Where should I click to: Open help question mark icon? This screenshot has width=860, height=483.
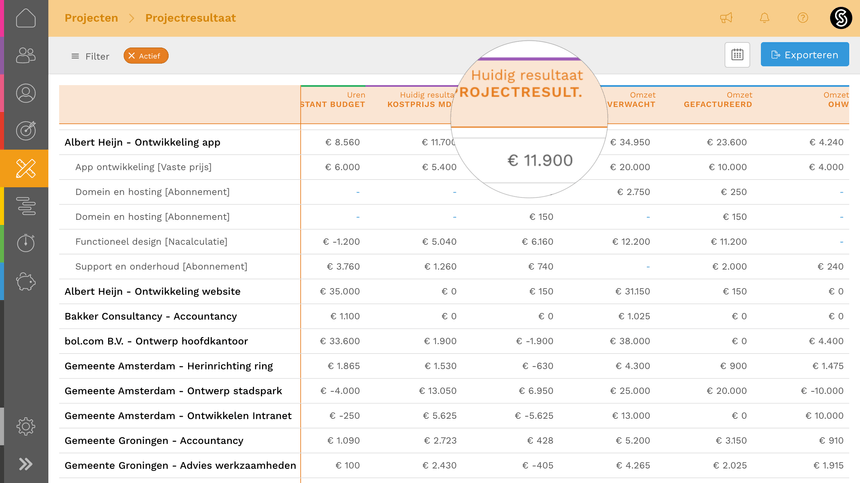click(802, 18)
